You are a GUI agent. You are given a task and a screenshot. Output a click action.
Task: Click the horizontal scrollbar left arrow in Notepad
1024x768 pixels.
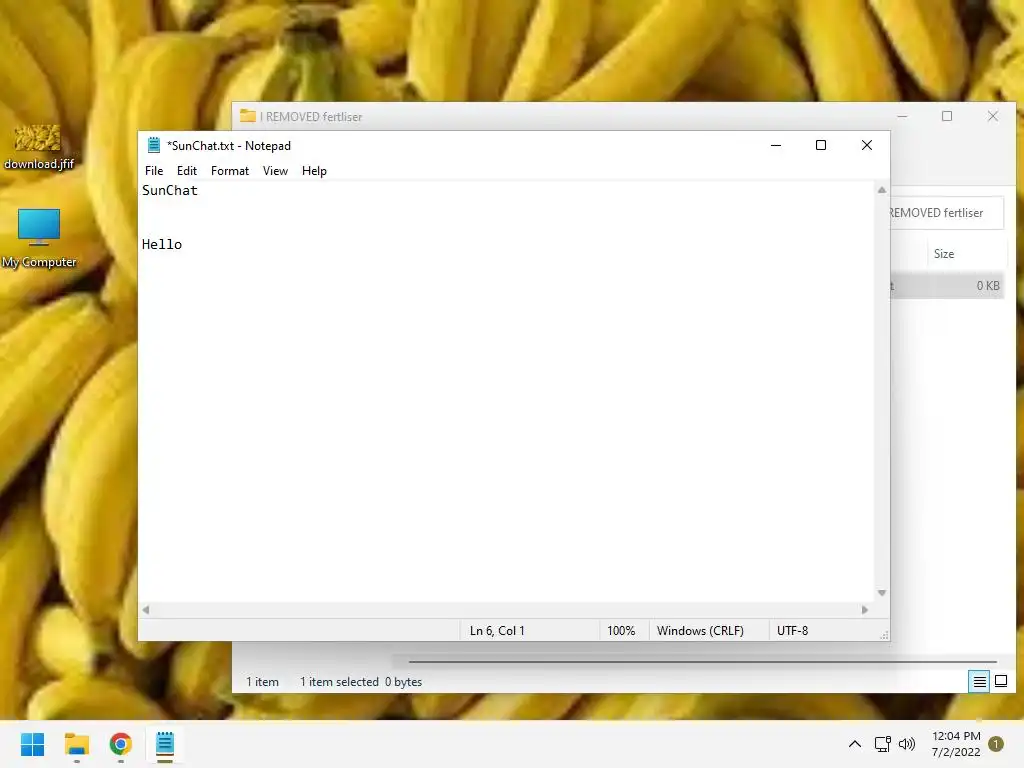click(x=146, y=610)
